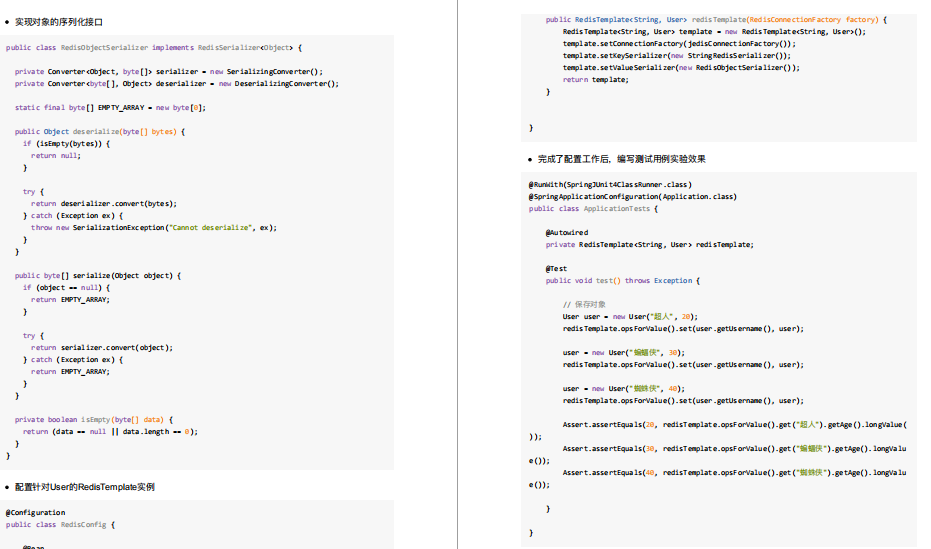Click the "@Test" annotation
Screen dimensions: 931x549
pos(556,269)
